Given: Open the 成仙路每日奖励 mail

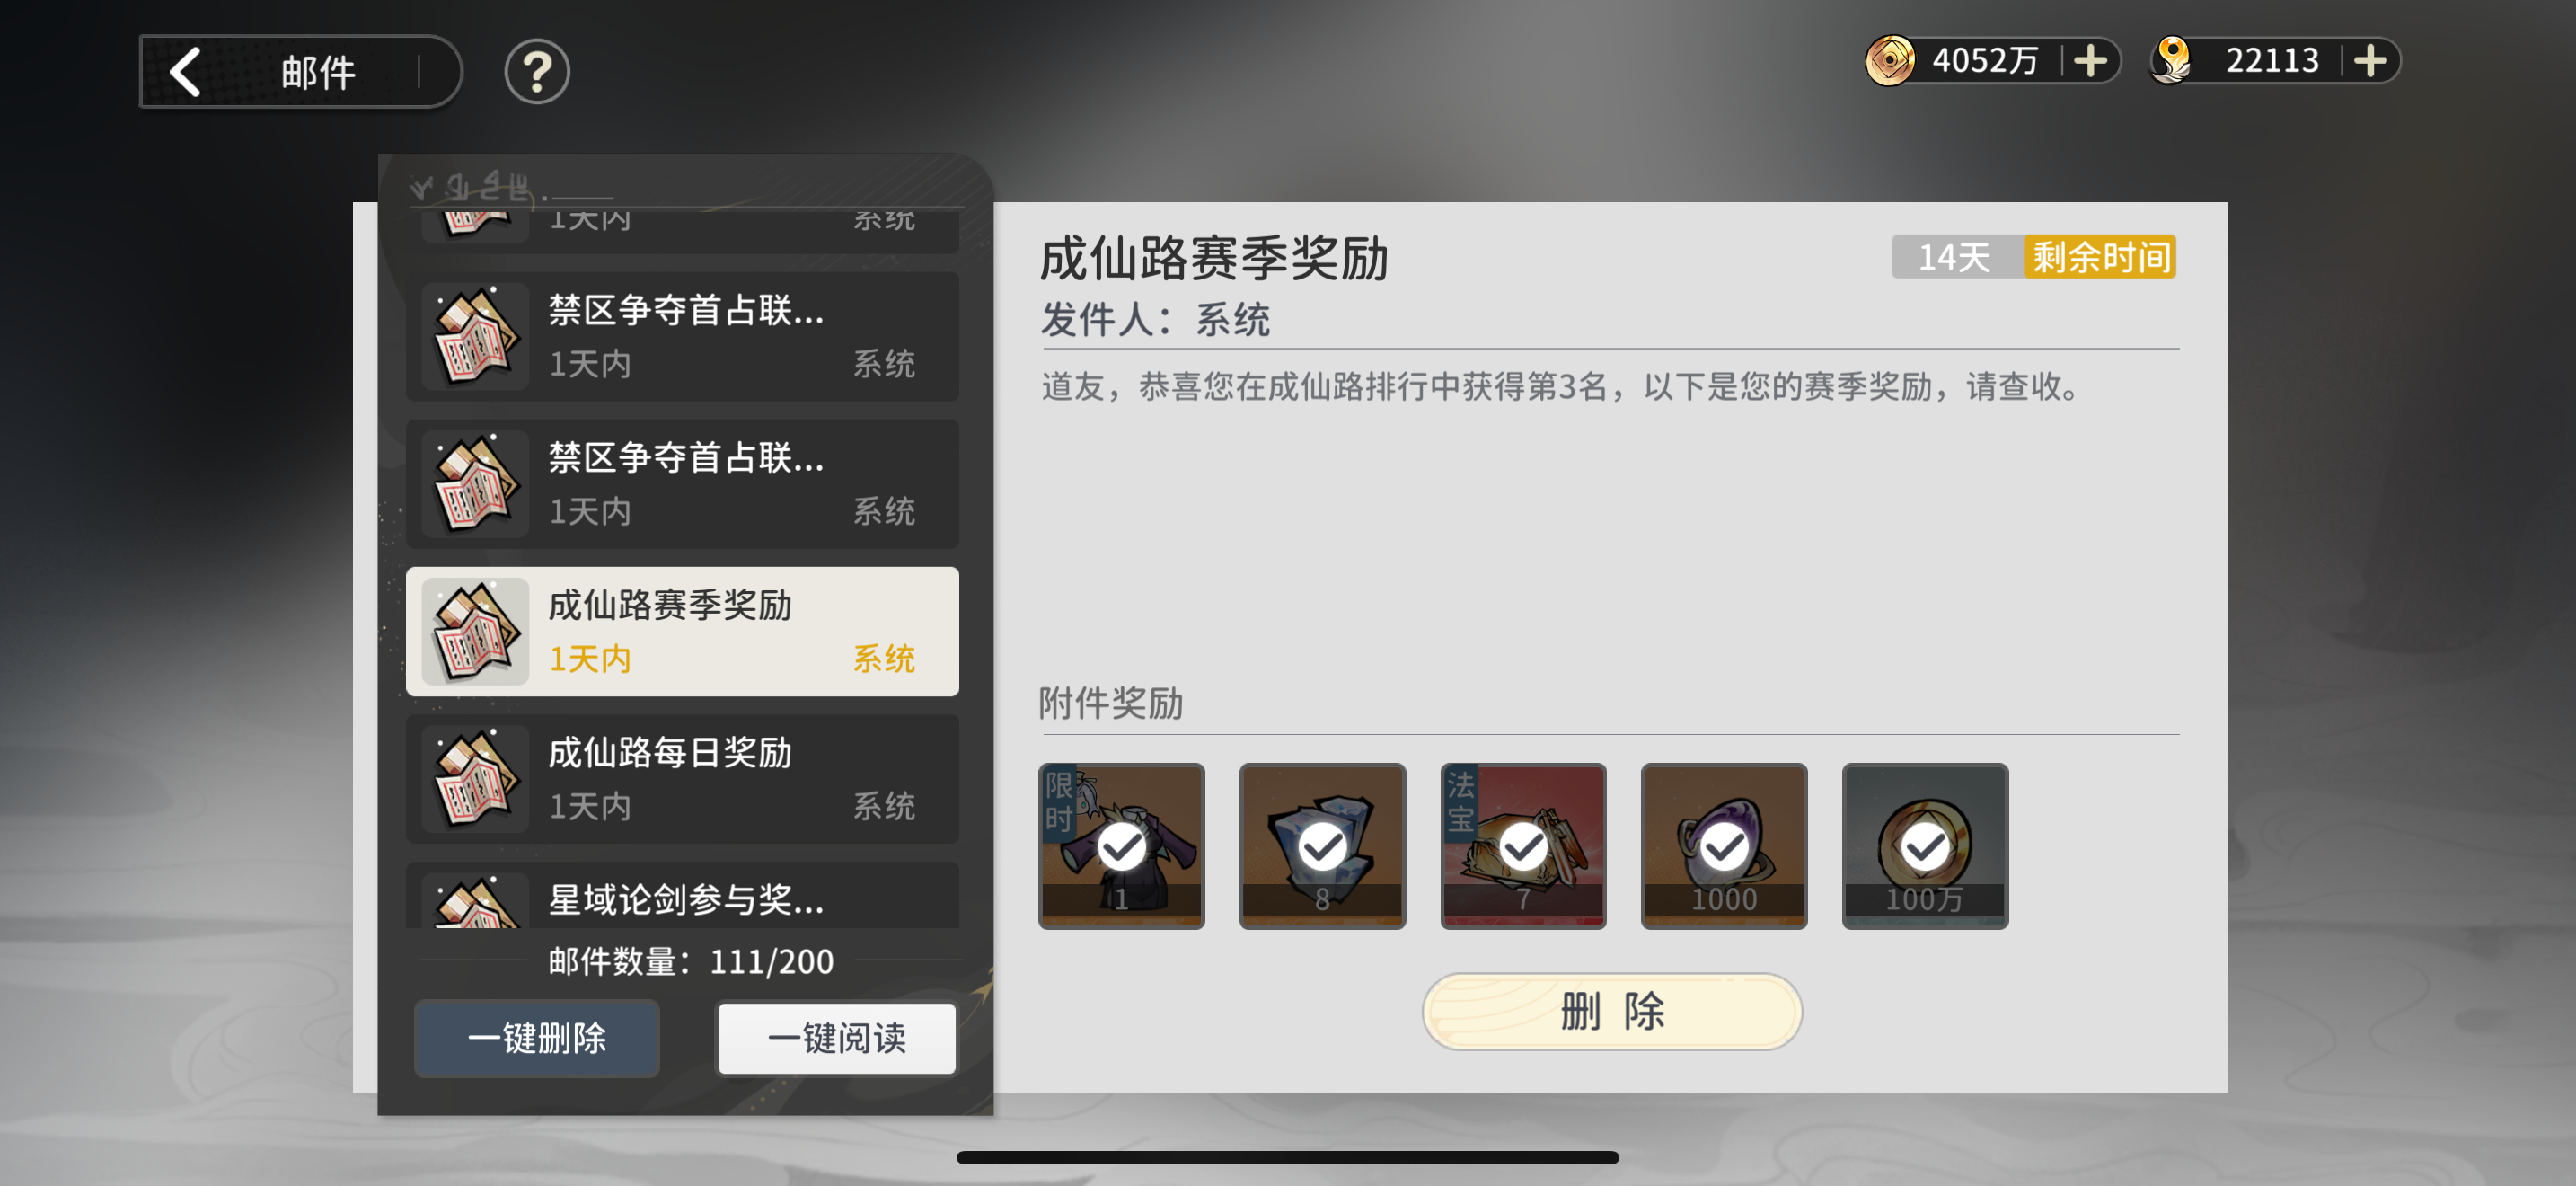Looking at the screenshot, I should (x=682, y=779).
